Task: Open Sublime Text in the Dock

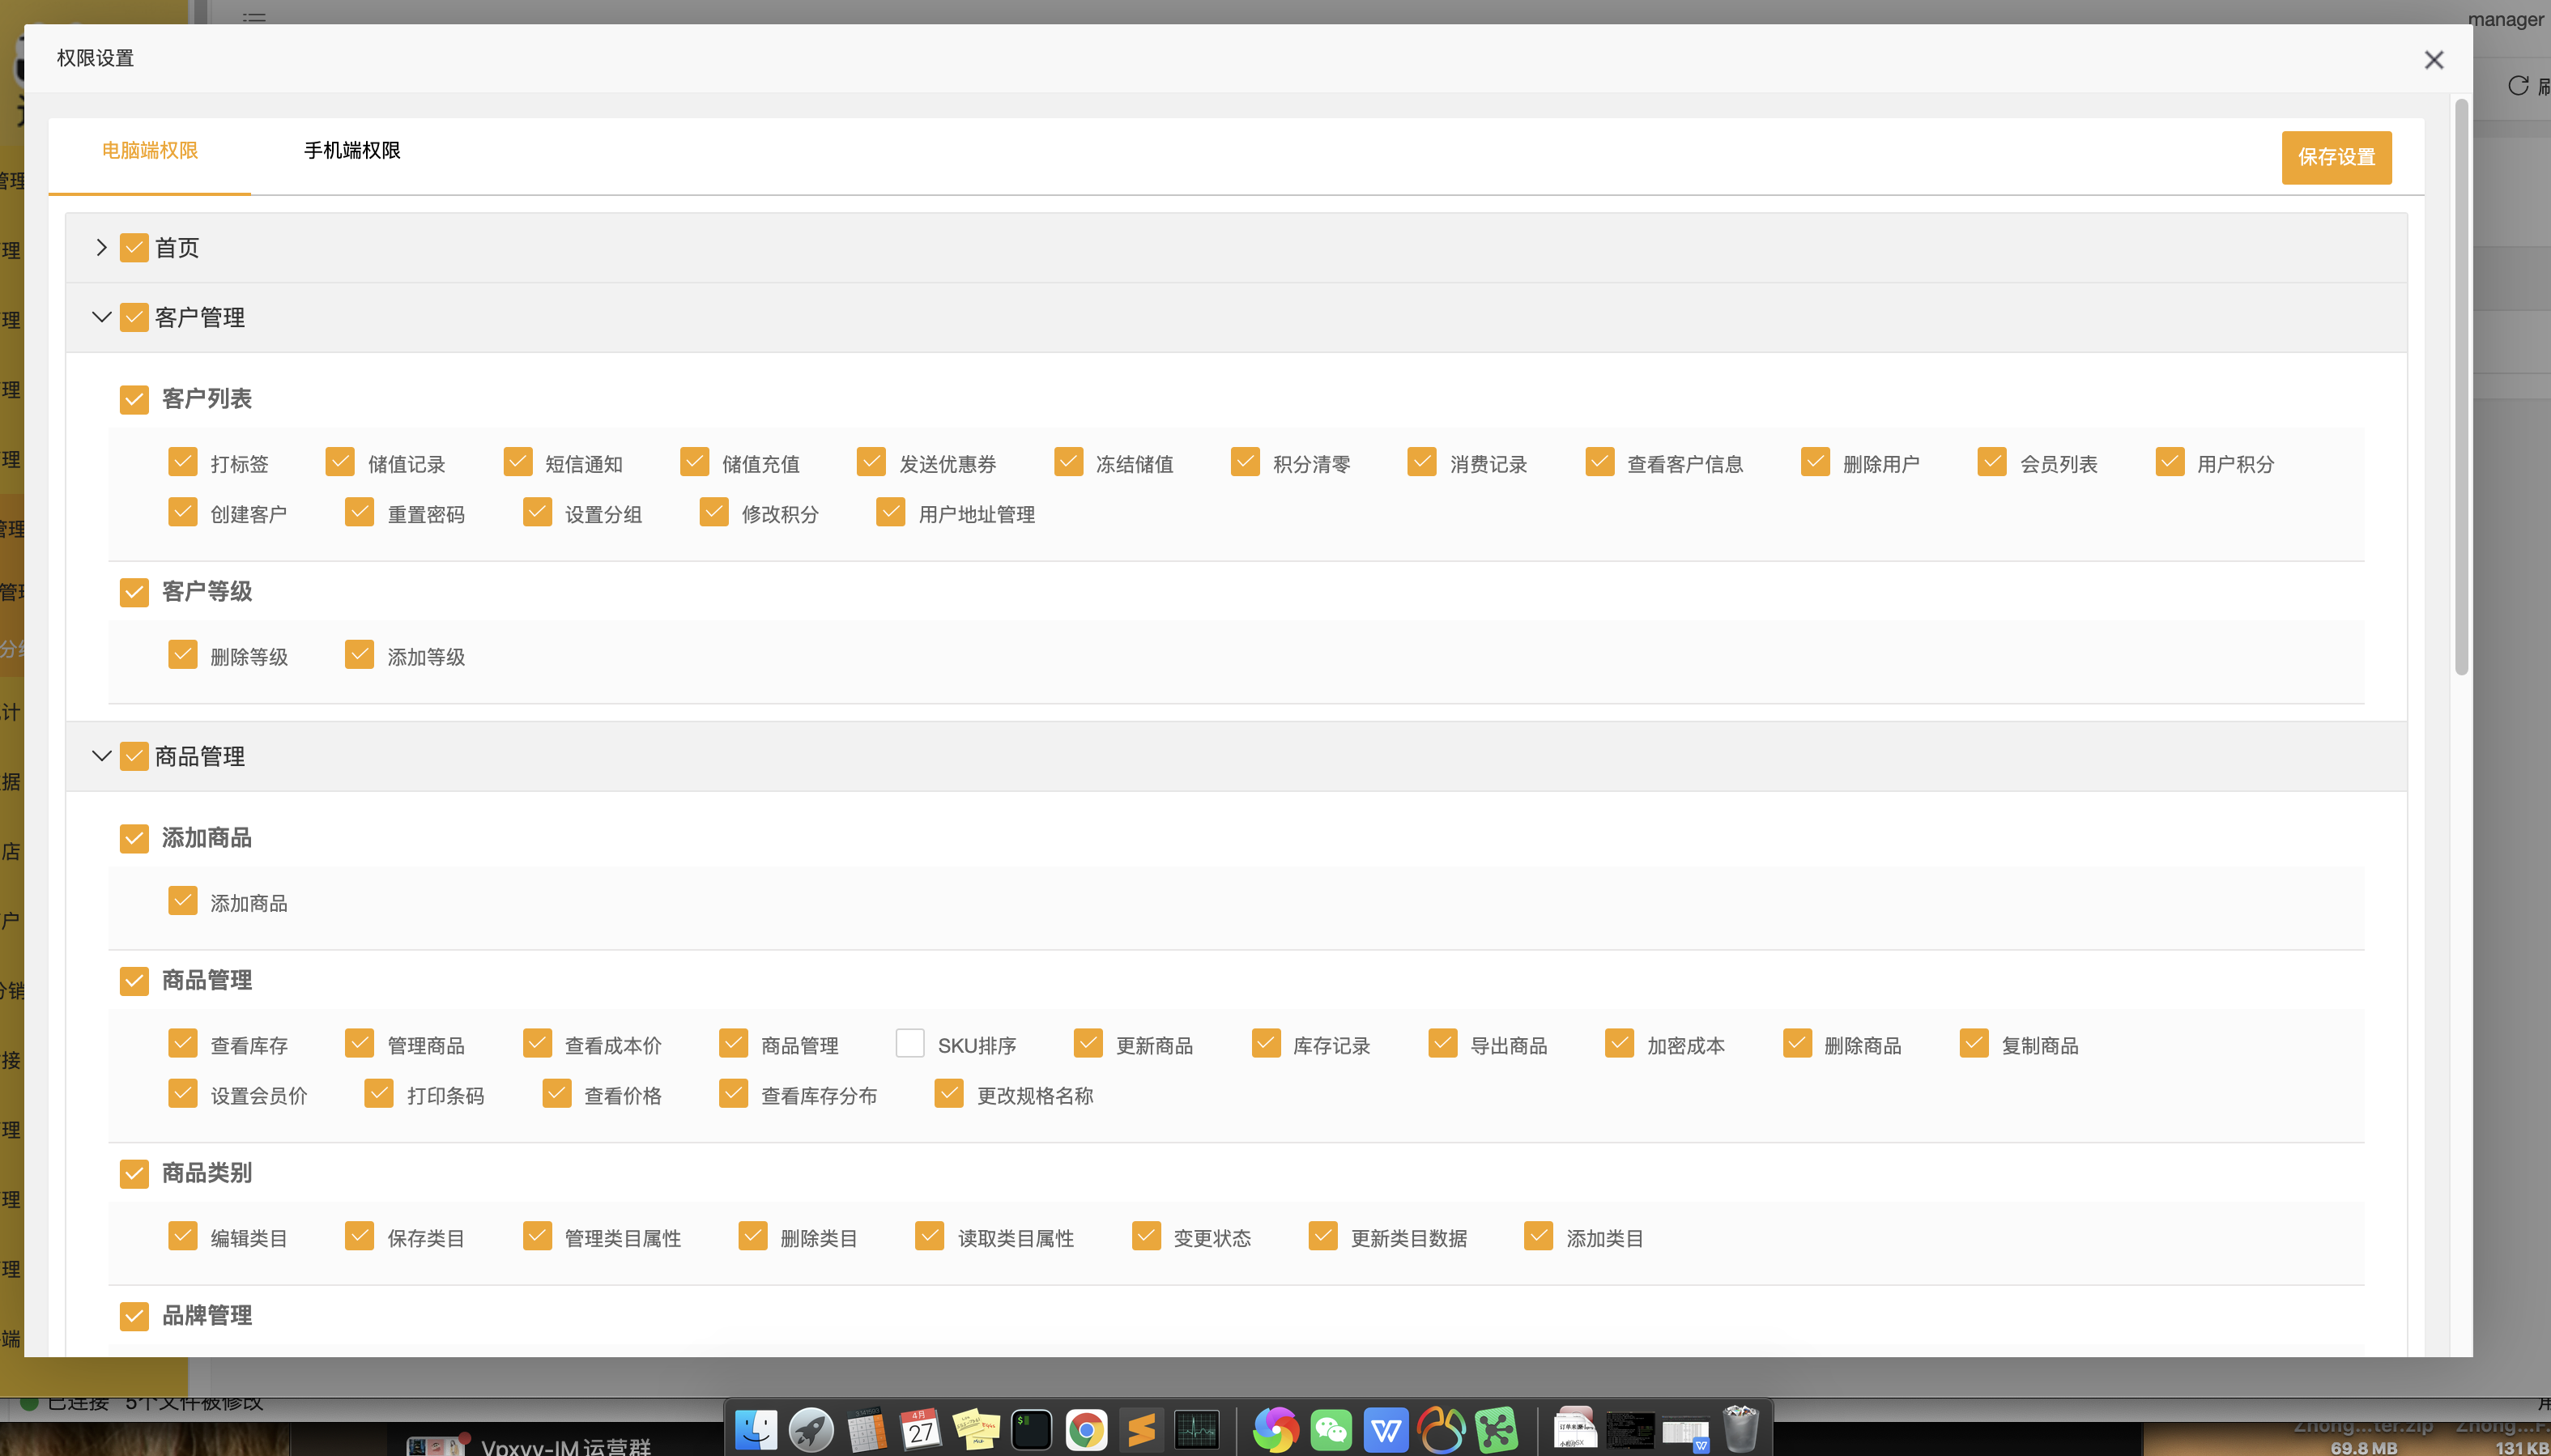Action: pos(1141,1430)
